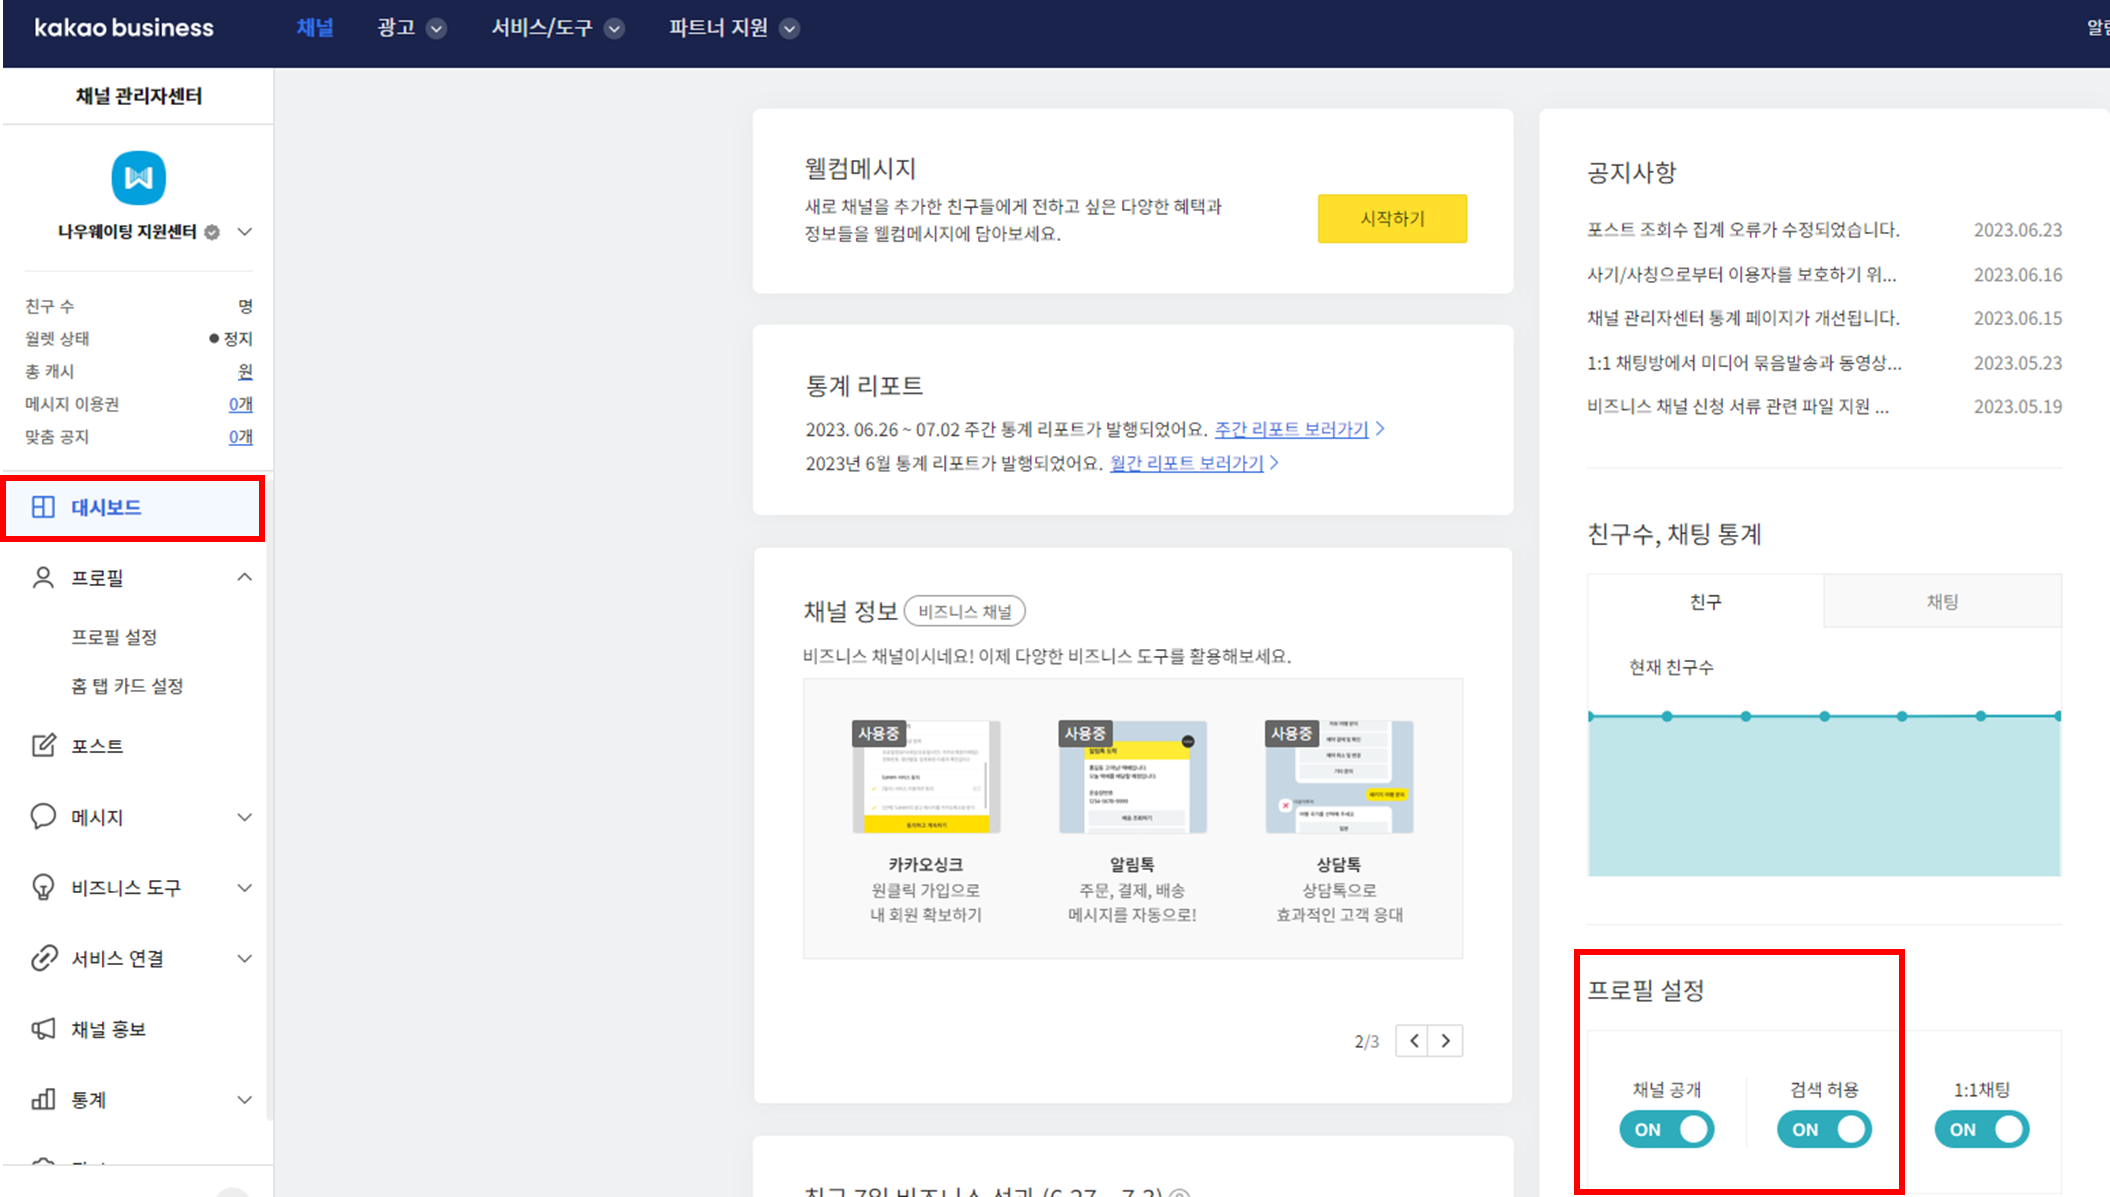Click arrow after 주간 리포트 보러가기

point(1380,429)
